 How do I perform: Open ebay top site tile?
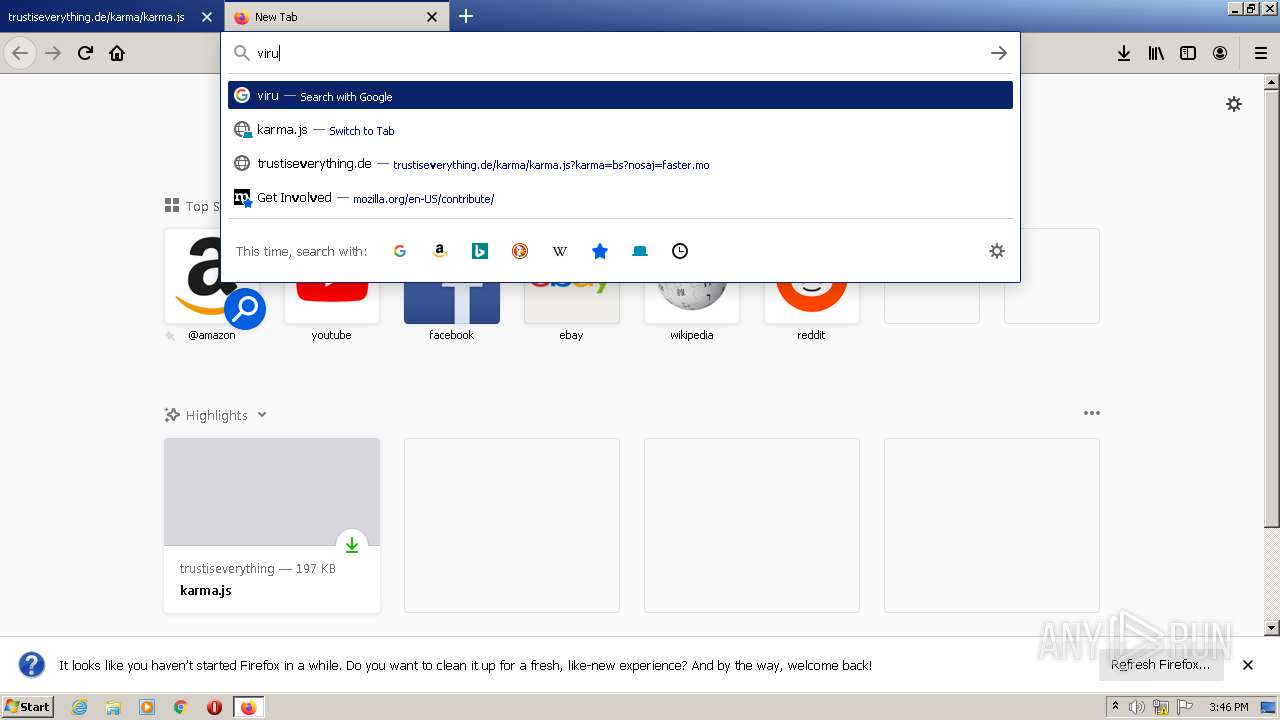coord(572,285)
